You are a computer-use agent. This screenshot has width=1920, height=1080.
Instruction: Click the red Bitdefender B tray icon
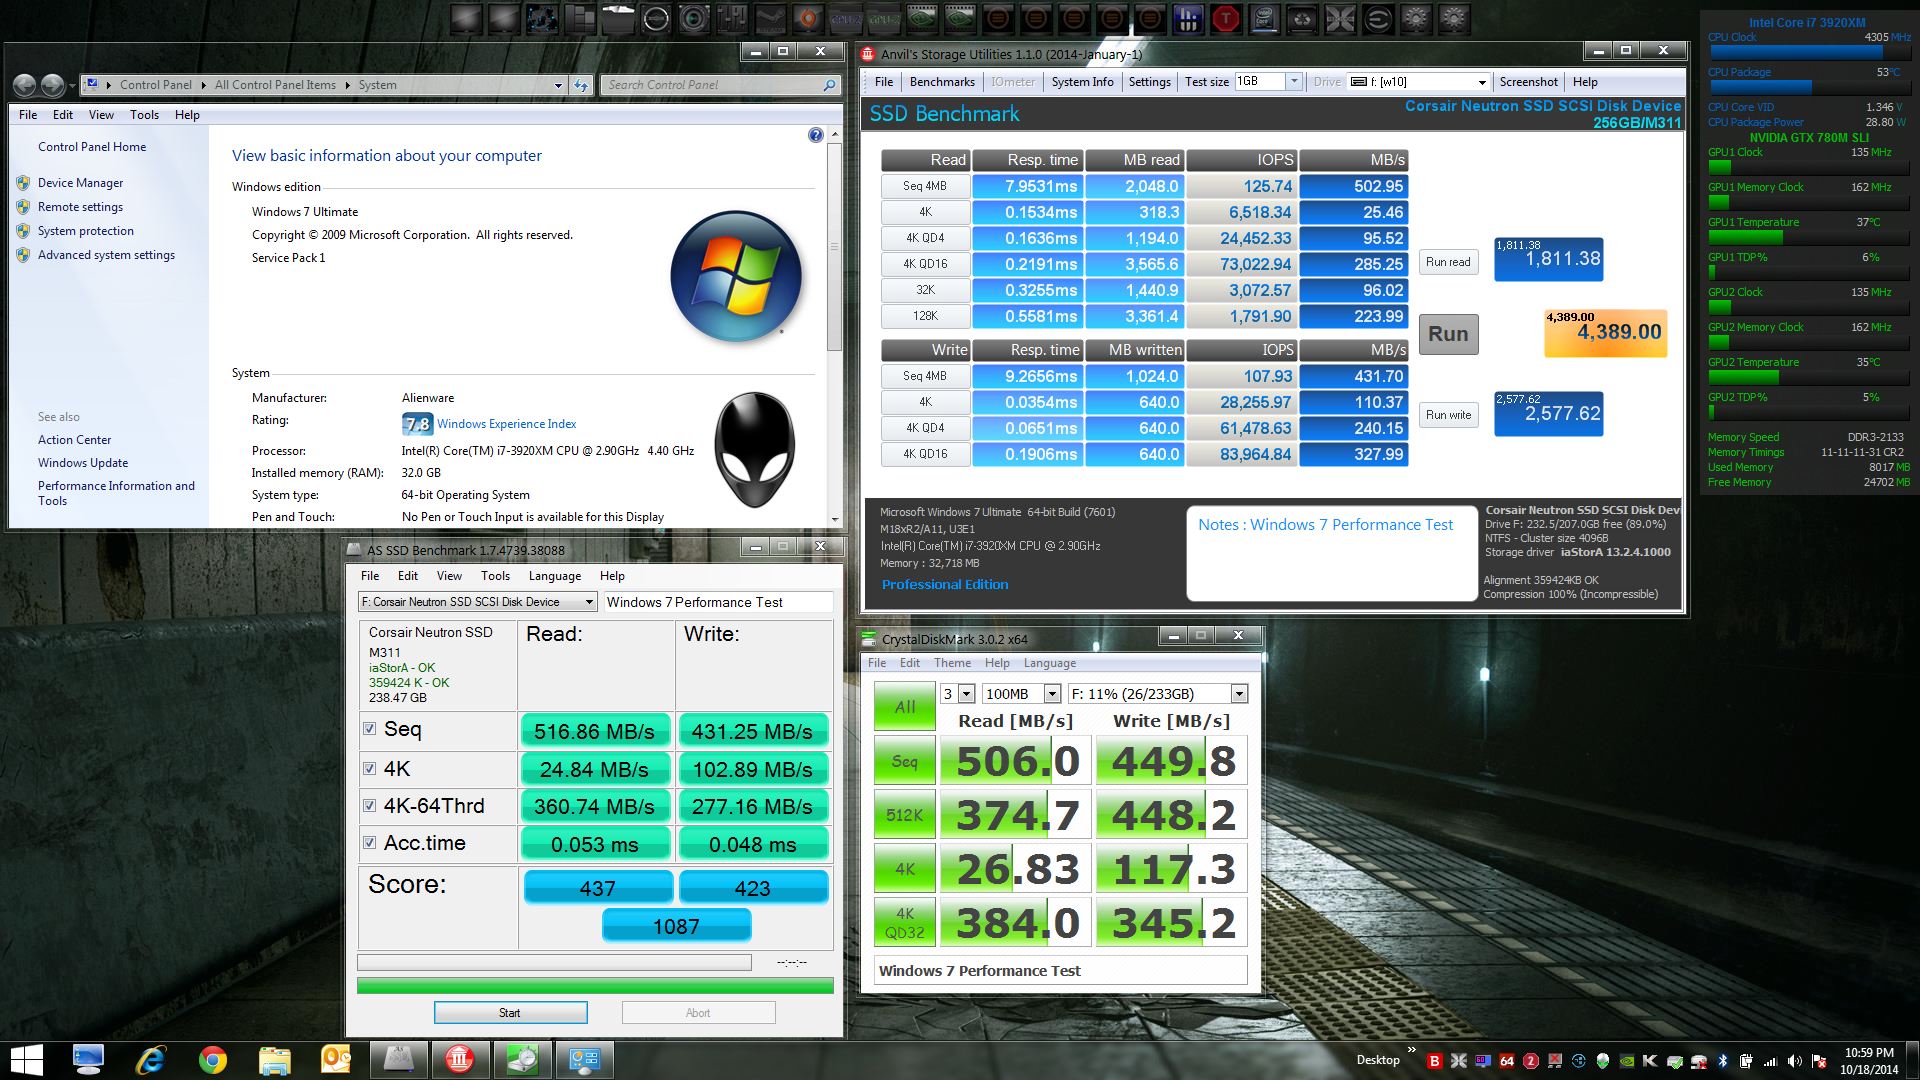coord(1435,1061)
